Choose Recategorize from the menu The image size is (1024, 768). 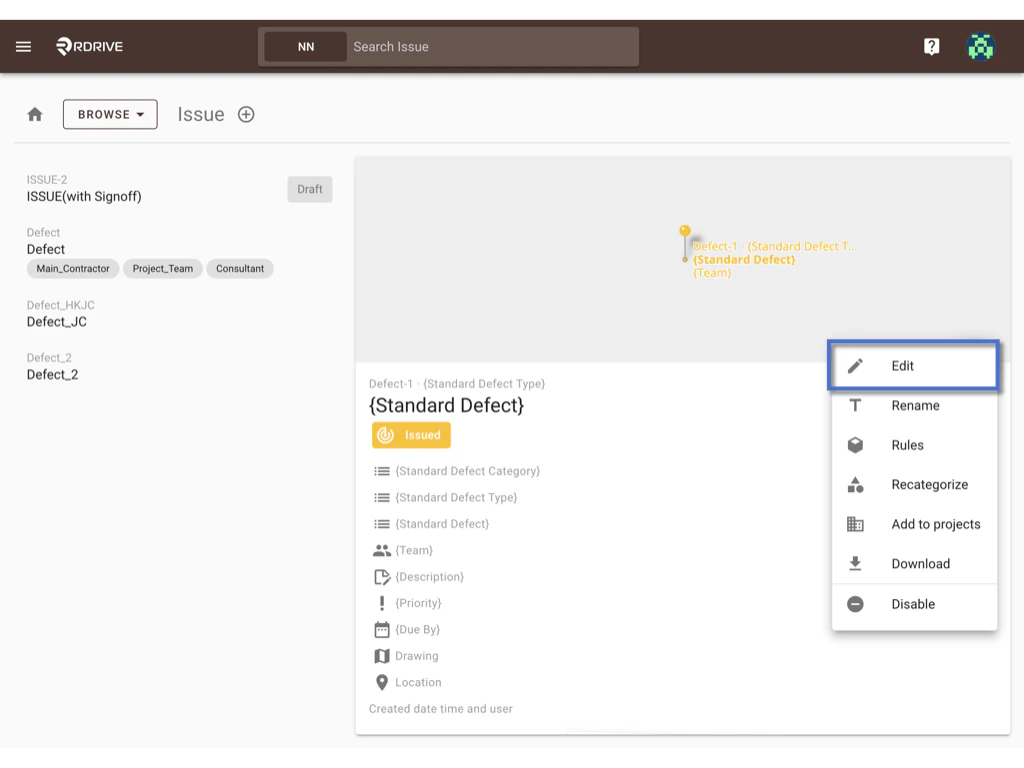pos(929,484)
